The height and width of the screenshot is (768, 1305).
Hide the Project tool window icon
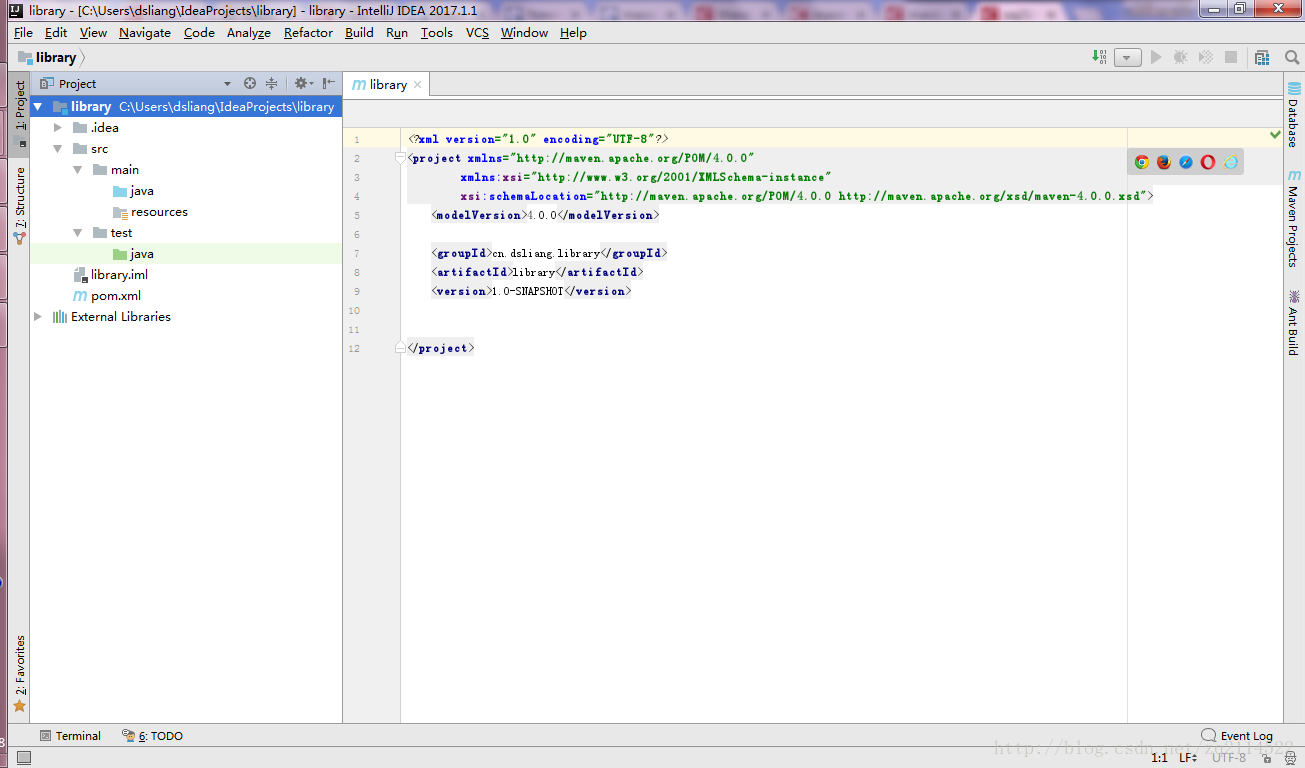point(329,84)
